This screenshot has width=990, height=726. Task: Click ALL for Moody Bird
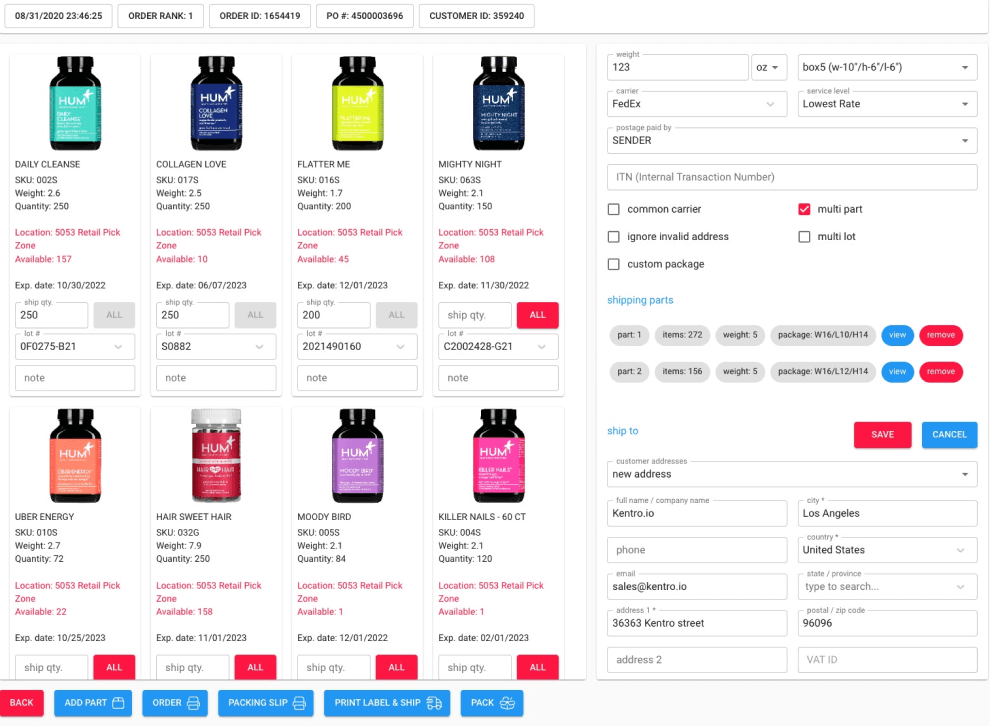(x=397, y=667)
